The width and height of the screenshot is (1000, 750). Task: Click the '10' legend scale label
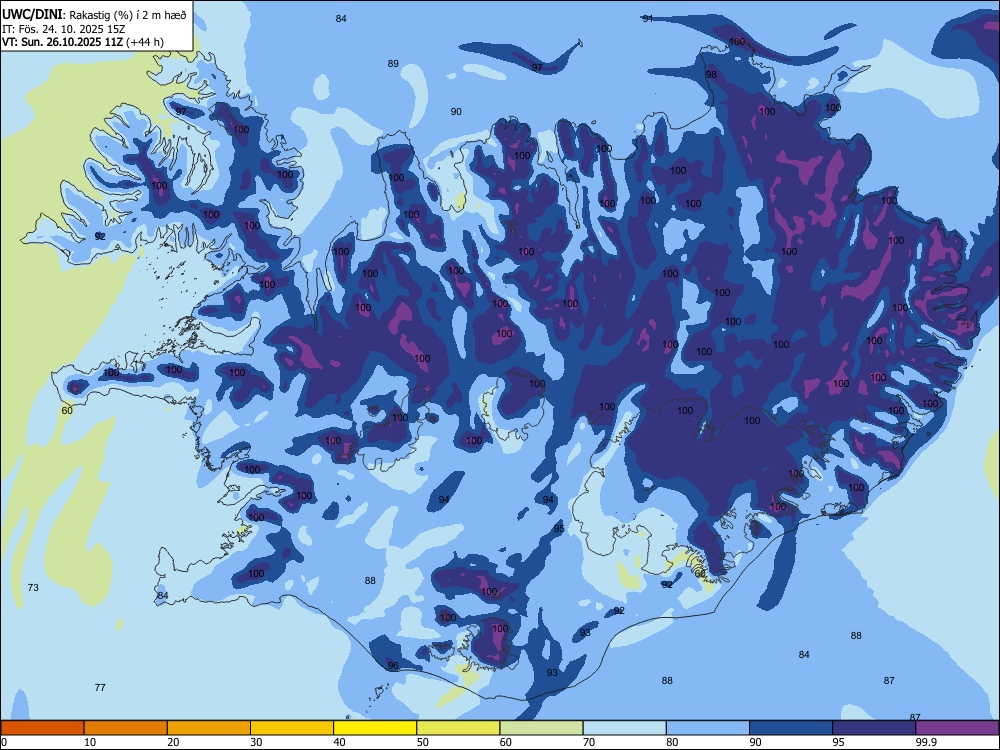90,742
